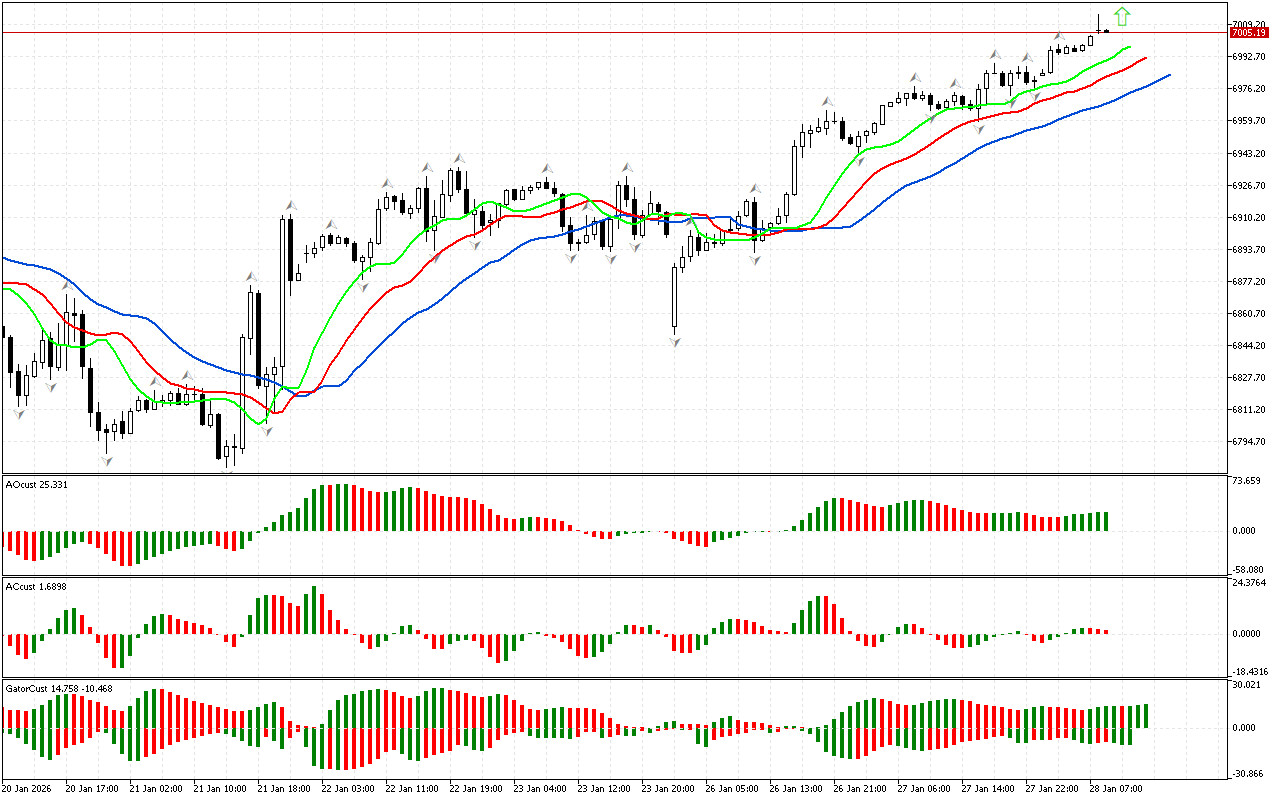Viewport: 1280px width, 800px height.
Task: Click the up fractal above the 21 Jan 18:00 tall candle
Action: click(291, 206)
